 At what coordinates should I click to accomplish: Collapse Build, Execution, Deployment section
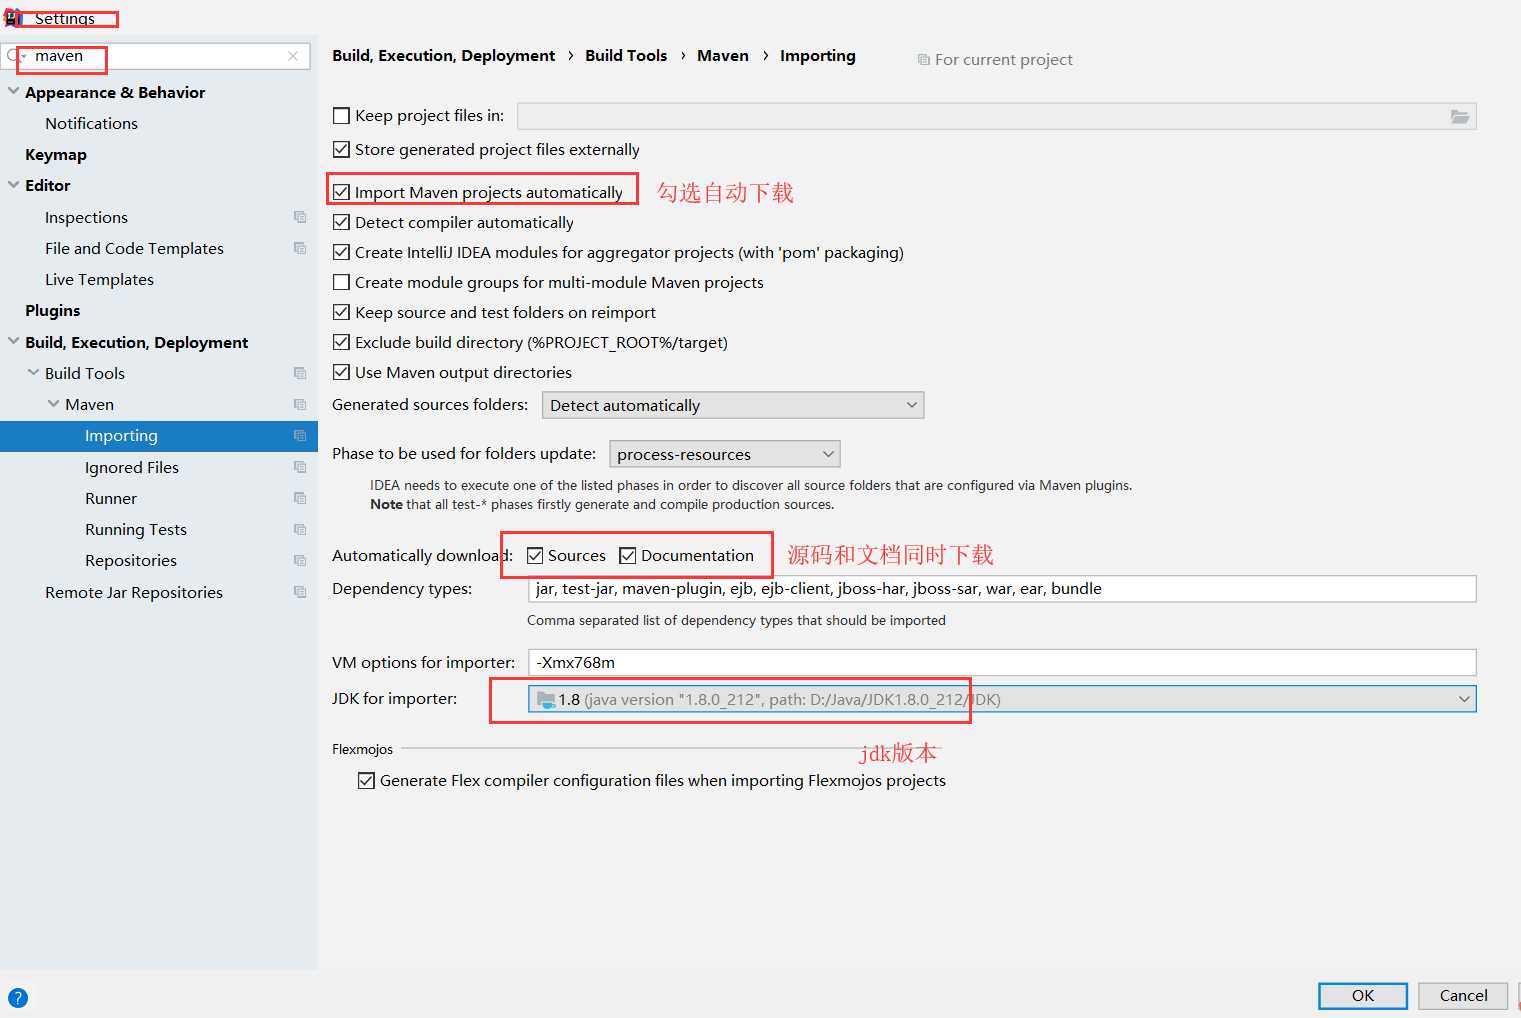click(13, 341)
